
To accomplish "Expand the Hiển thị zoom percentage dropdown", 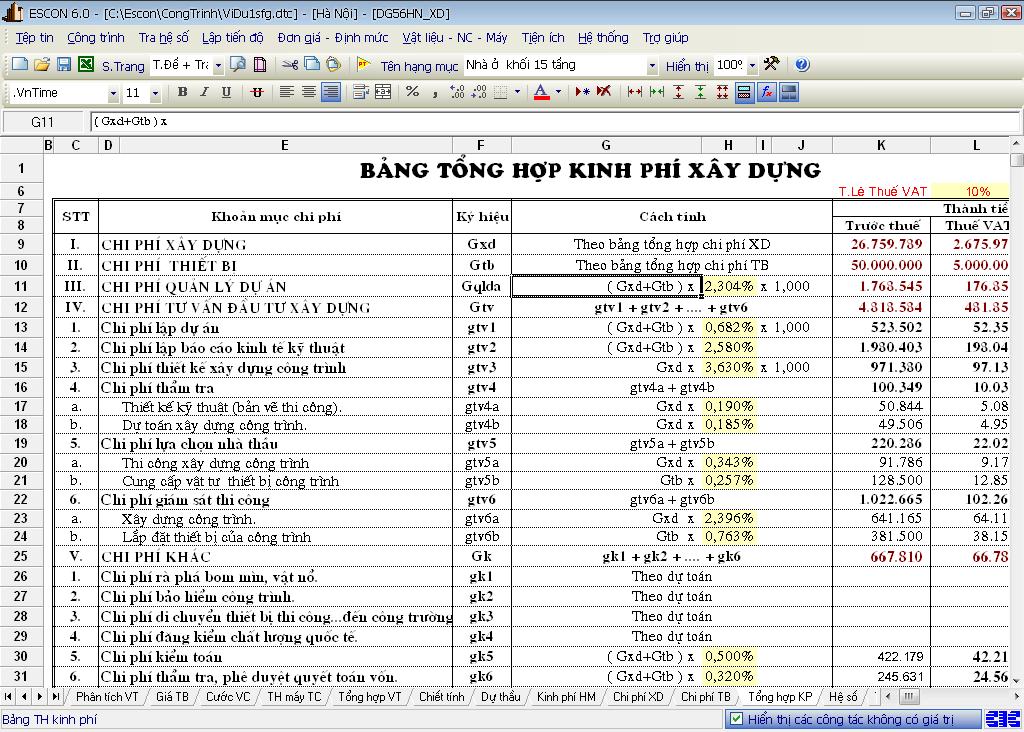I will coord(751,66).
